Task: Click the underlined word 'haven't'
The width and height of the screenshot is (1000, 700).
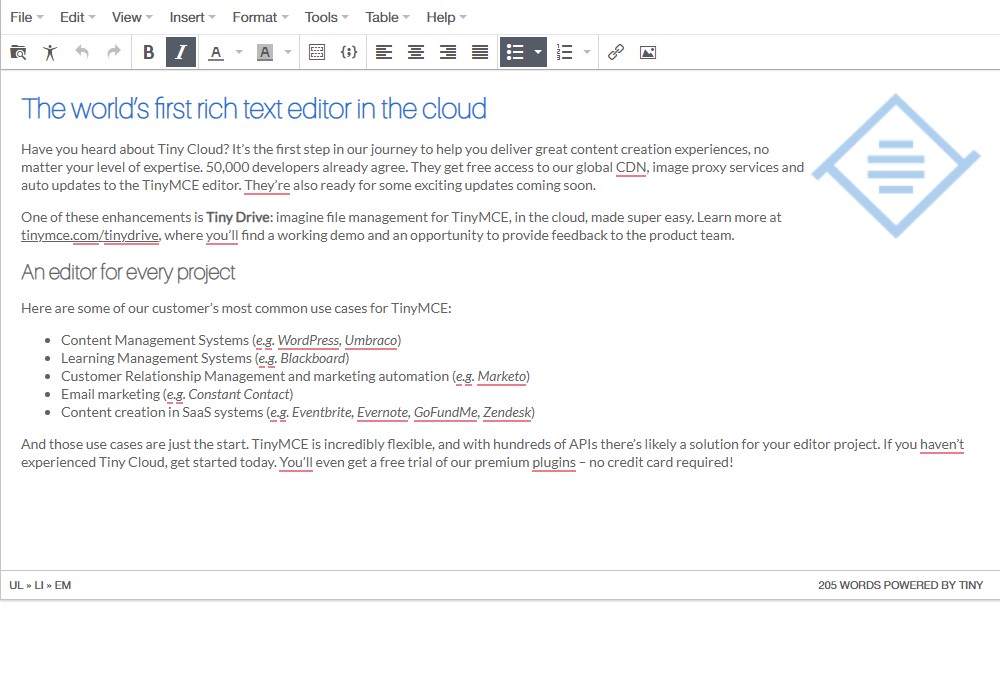Action: (x=942, y=444)
